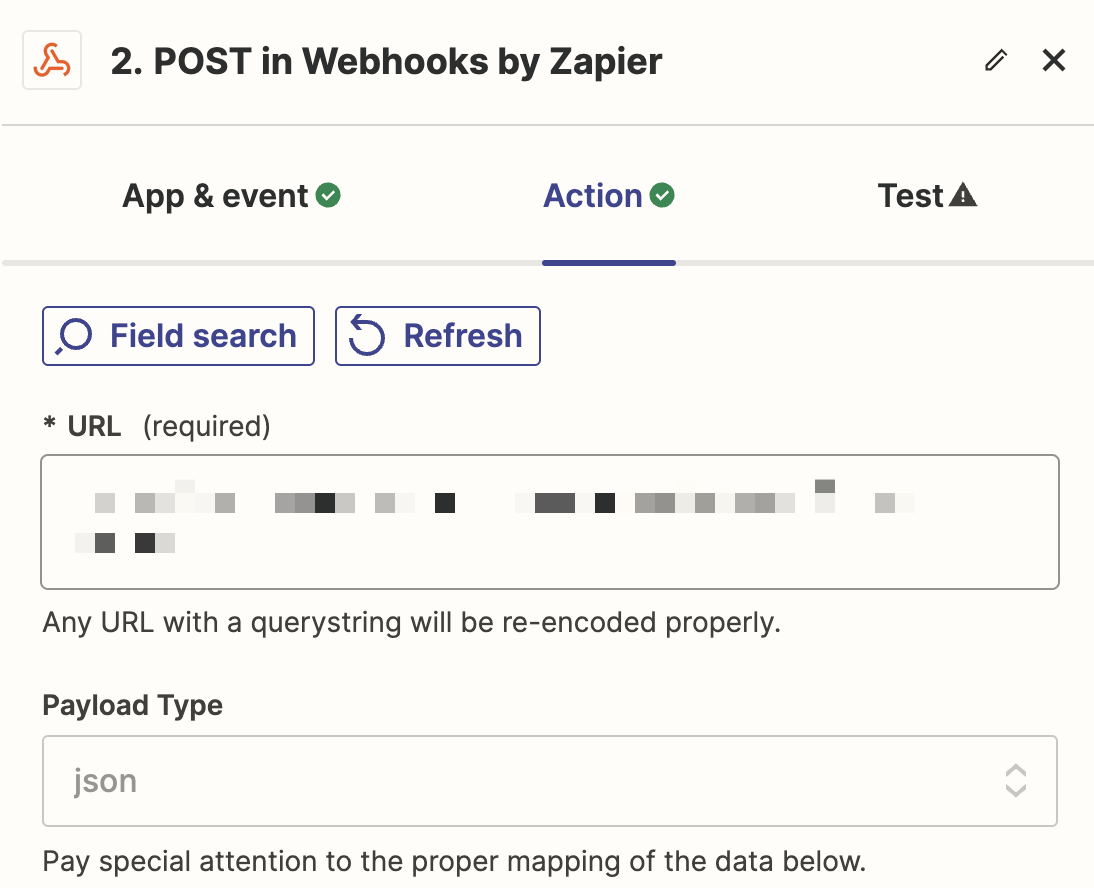Image resolution: width=1094 pixels, height=888 pixels.
Task: Click green checkmark next to Action
Action: (x=662, y=195)
